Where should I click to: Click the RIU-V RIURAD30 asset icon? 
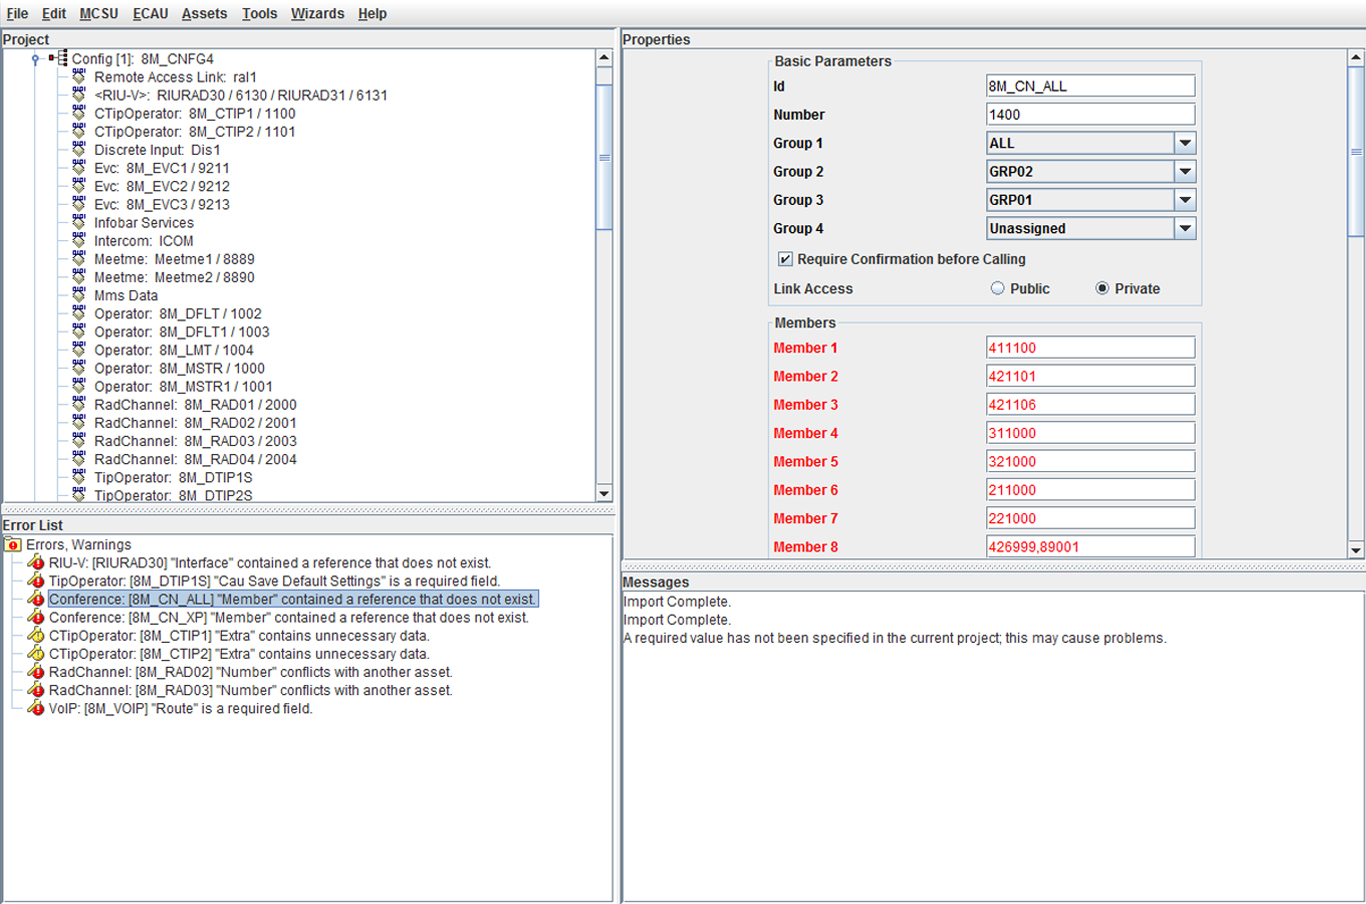coord(79,95)
